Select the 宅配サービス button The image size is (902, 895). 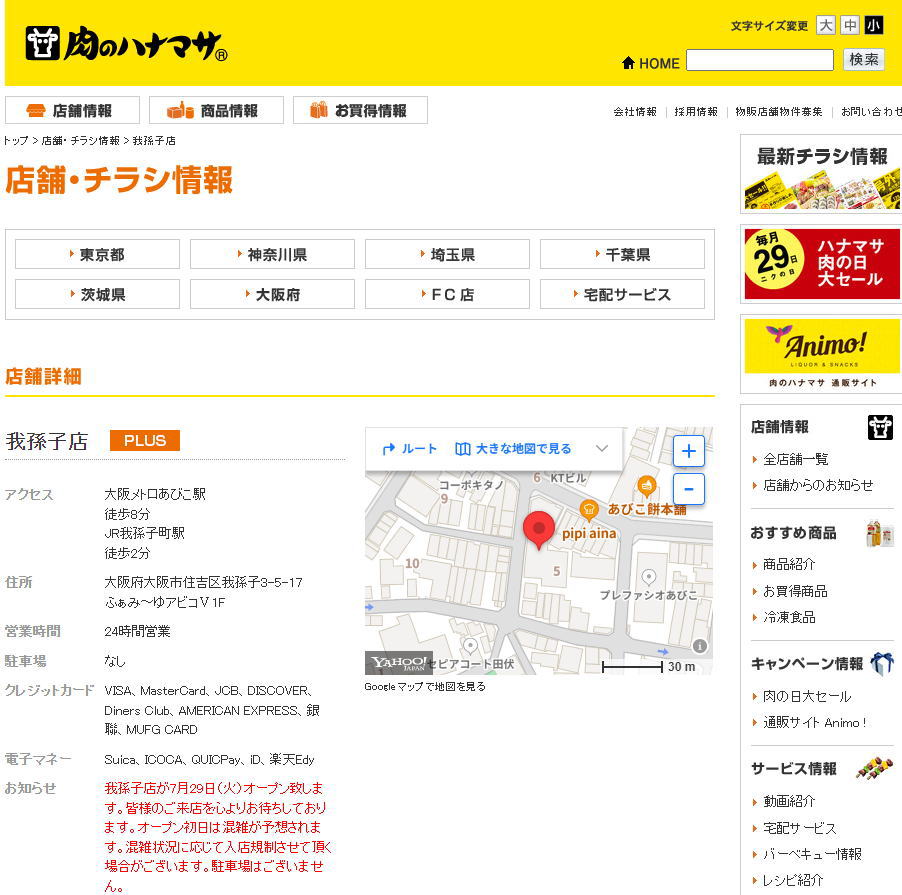pyautogui.click(x=622, y=294)
